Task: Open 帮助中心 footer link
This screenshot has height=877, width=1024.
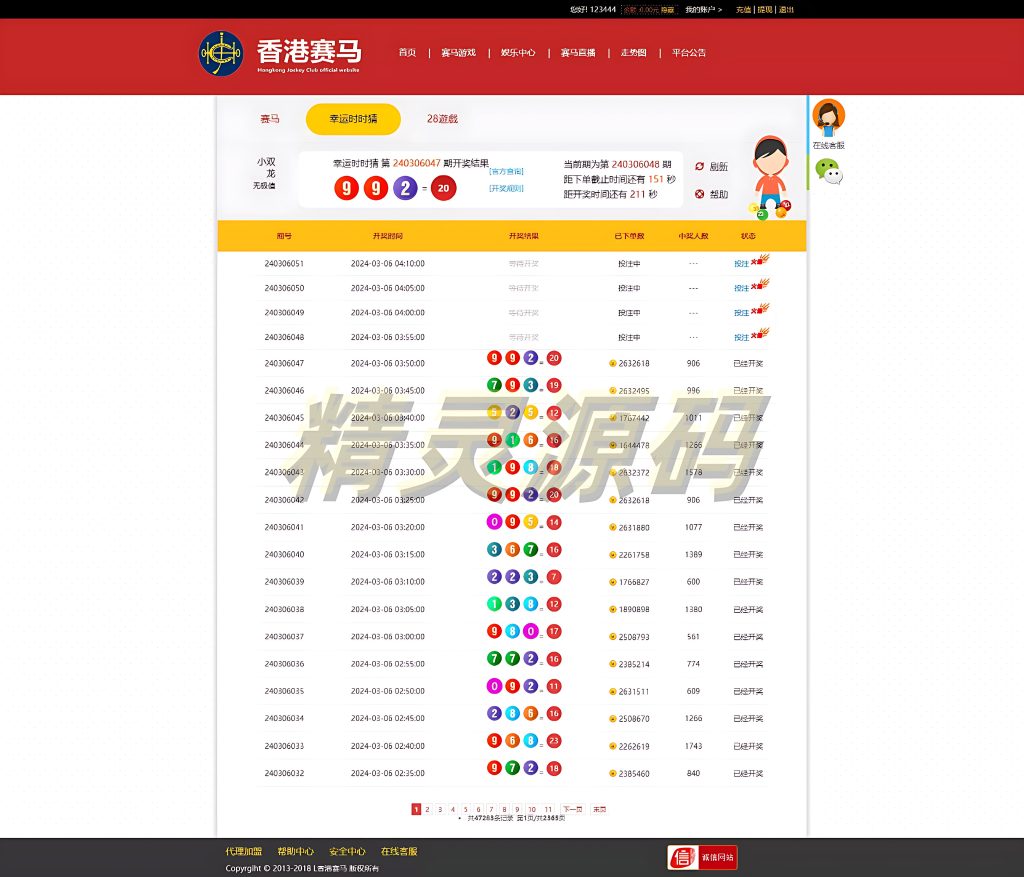Action: tap(295, 852)
